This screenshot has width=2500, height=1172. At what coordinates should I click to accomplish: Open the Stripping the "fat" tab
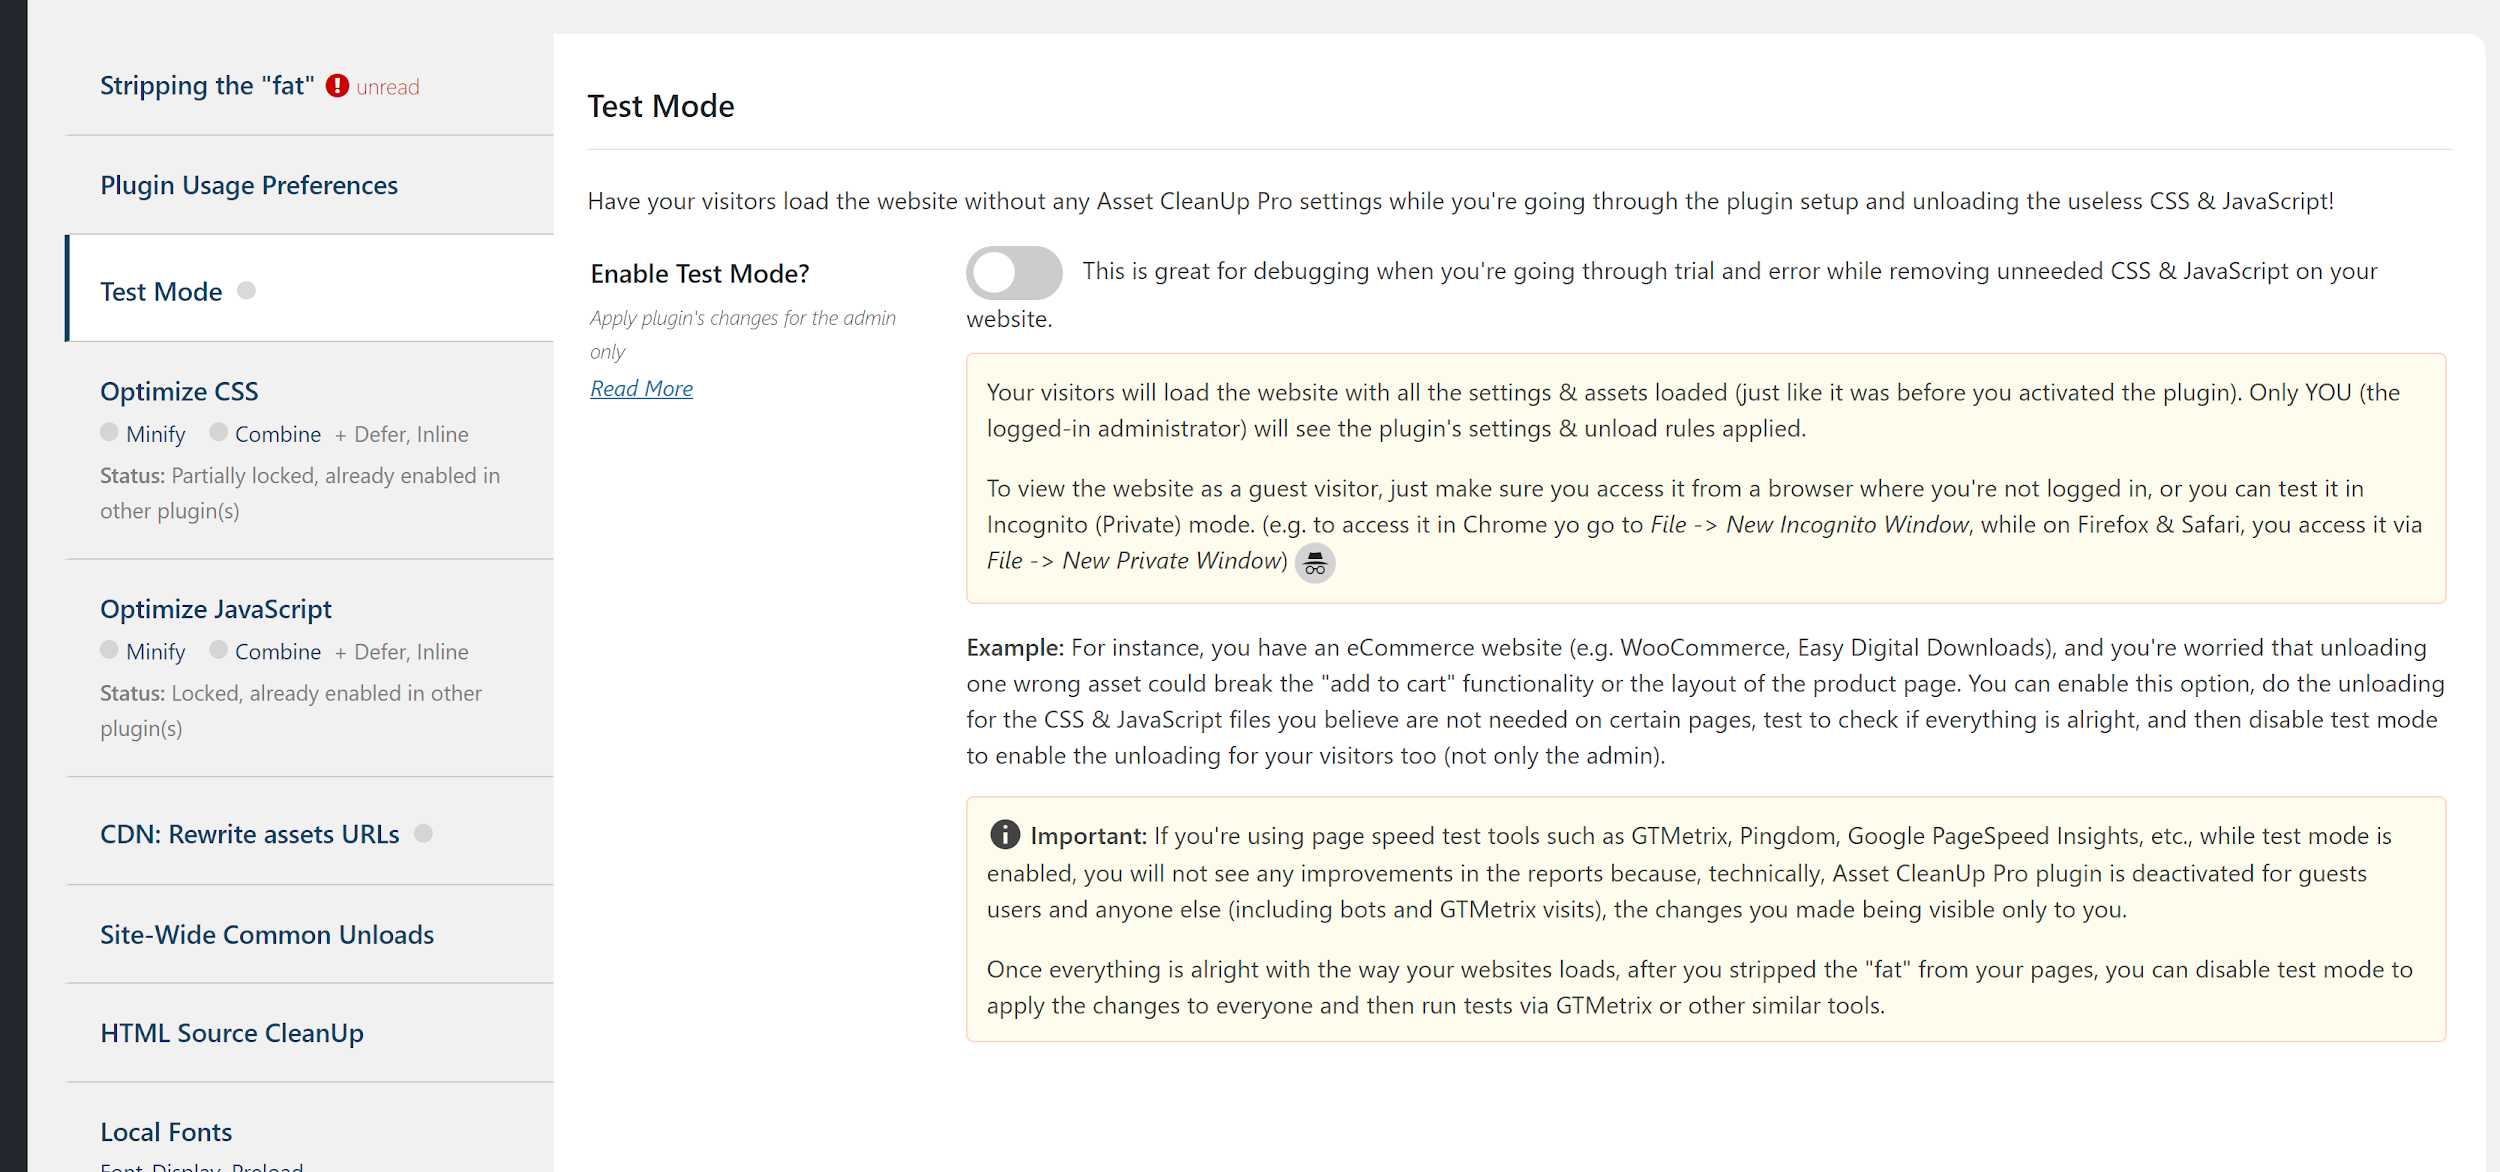coord(207,86)
